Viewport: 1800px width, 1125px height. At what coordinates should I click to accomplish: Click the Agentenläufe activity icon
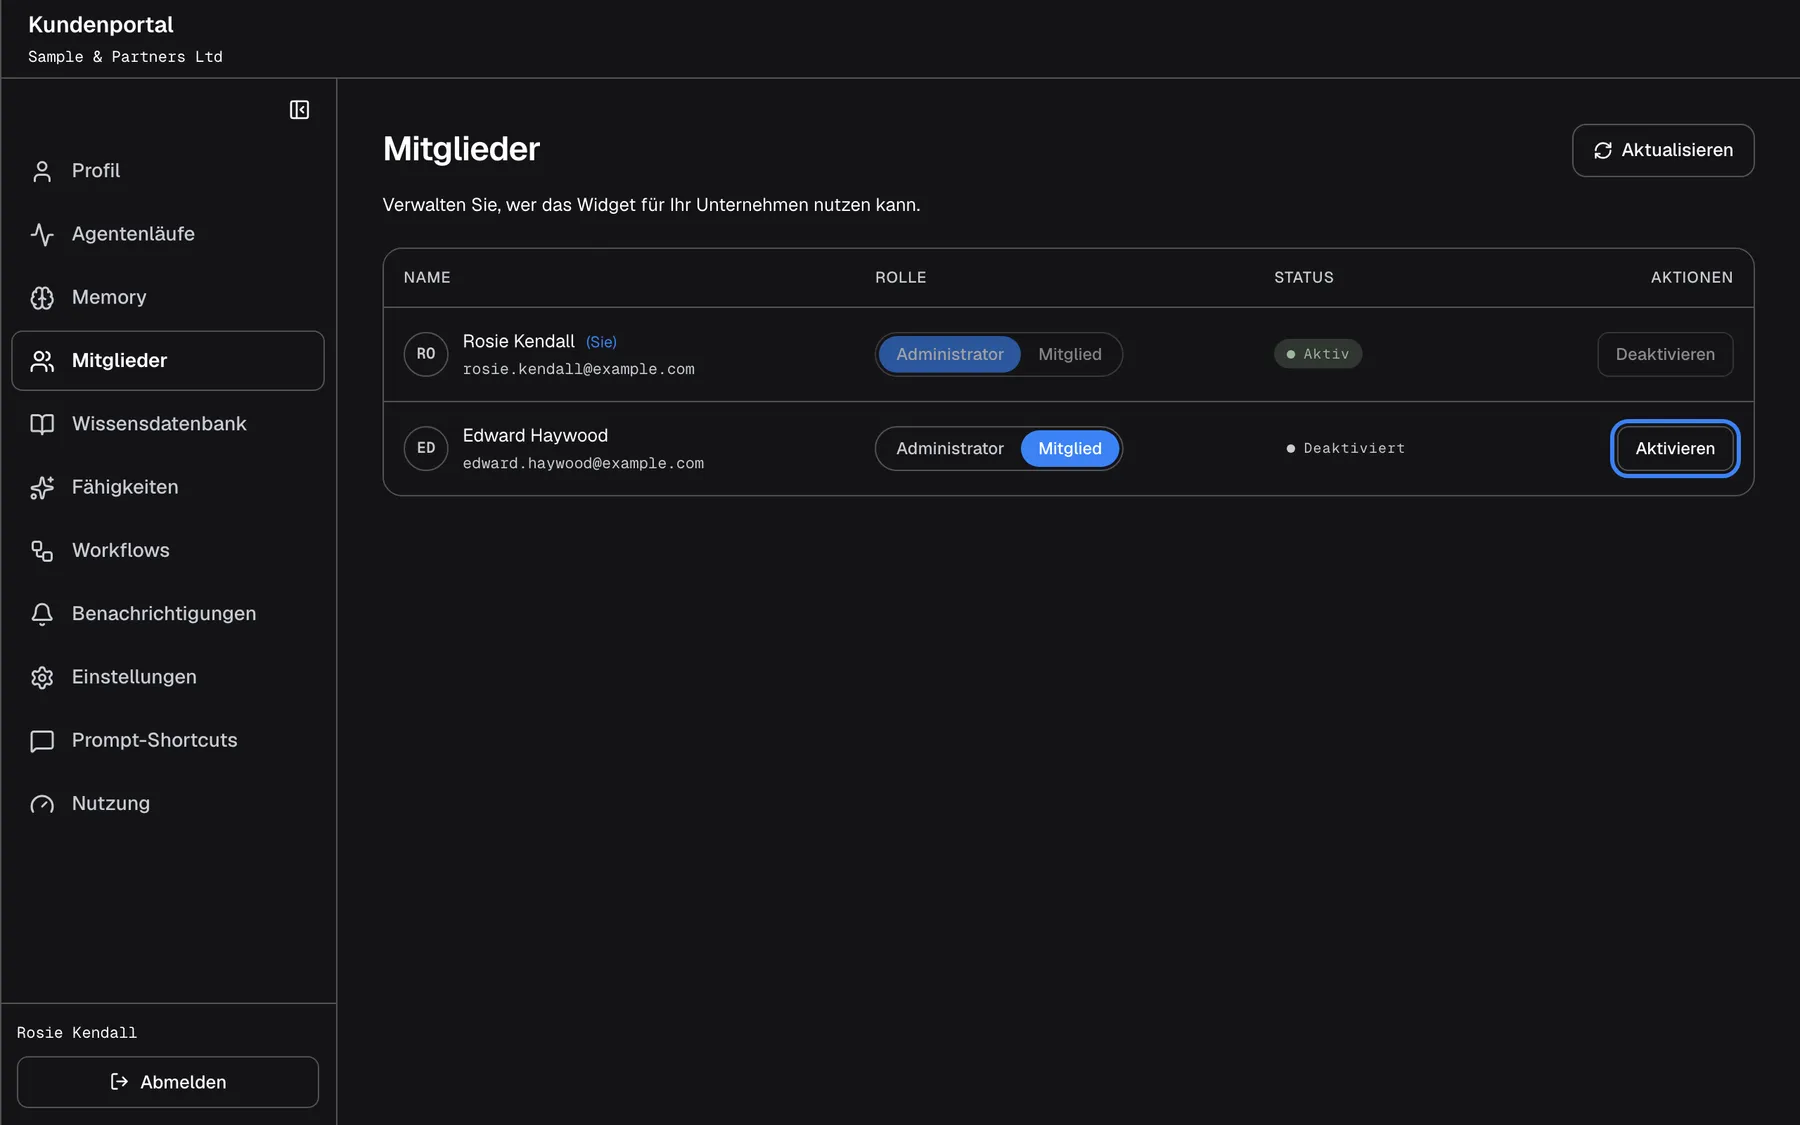(42, 234)
